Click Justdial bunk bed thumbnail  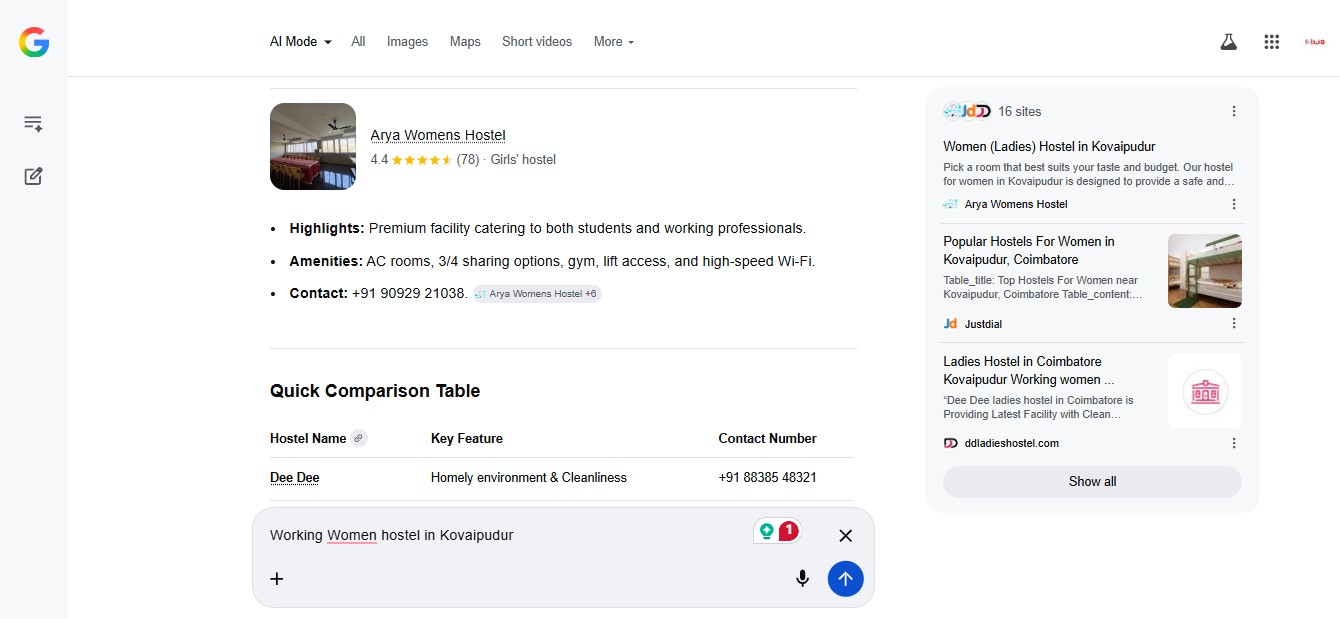[x=1205, y=270]
